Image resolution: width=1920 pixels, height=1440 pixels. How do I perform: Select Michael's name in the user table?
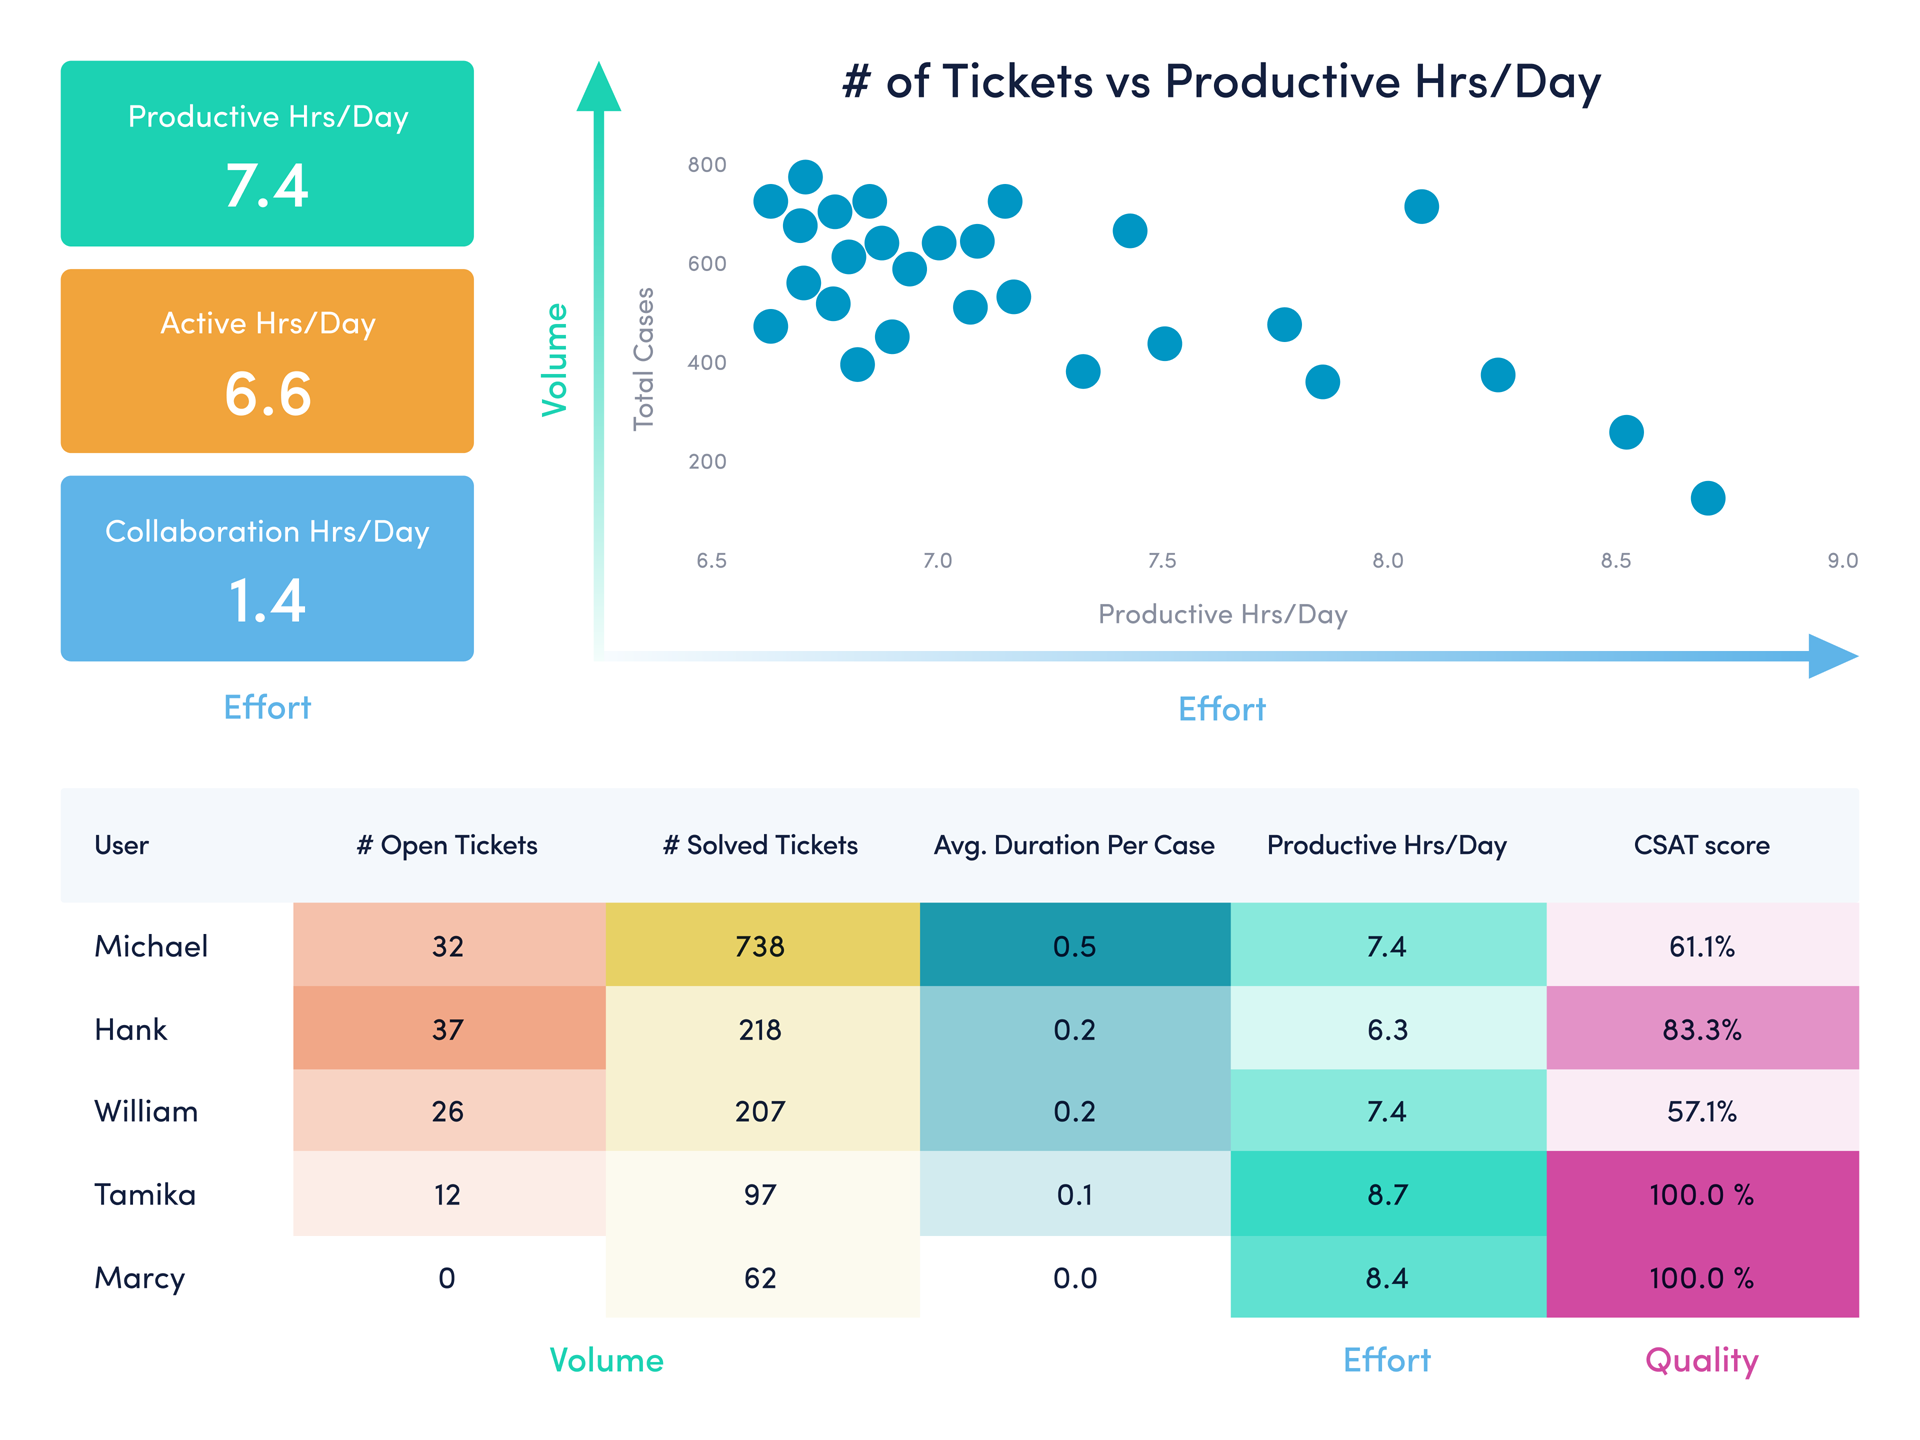click(x=151, y=946)
